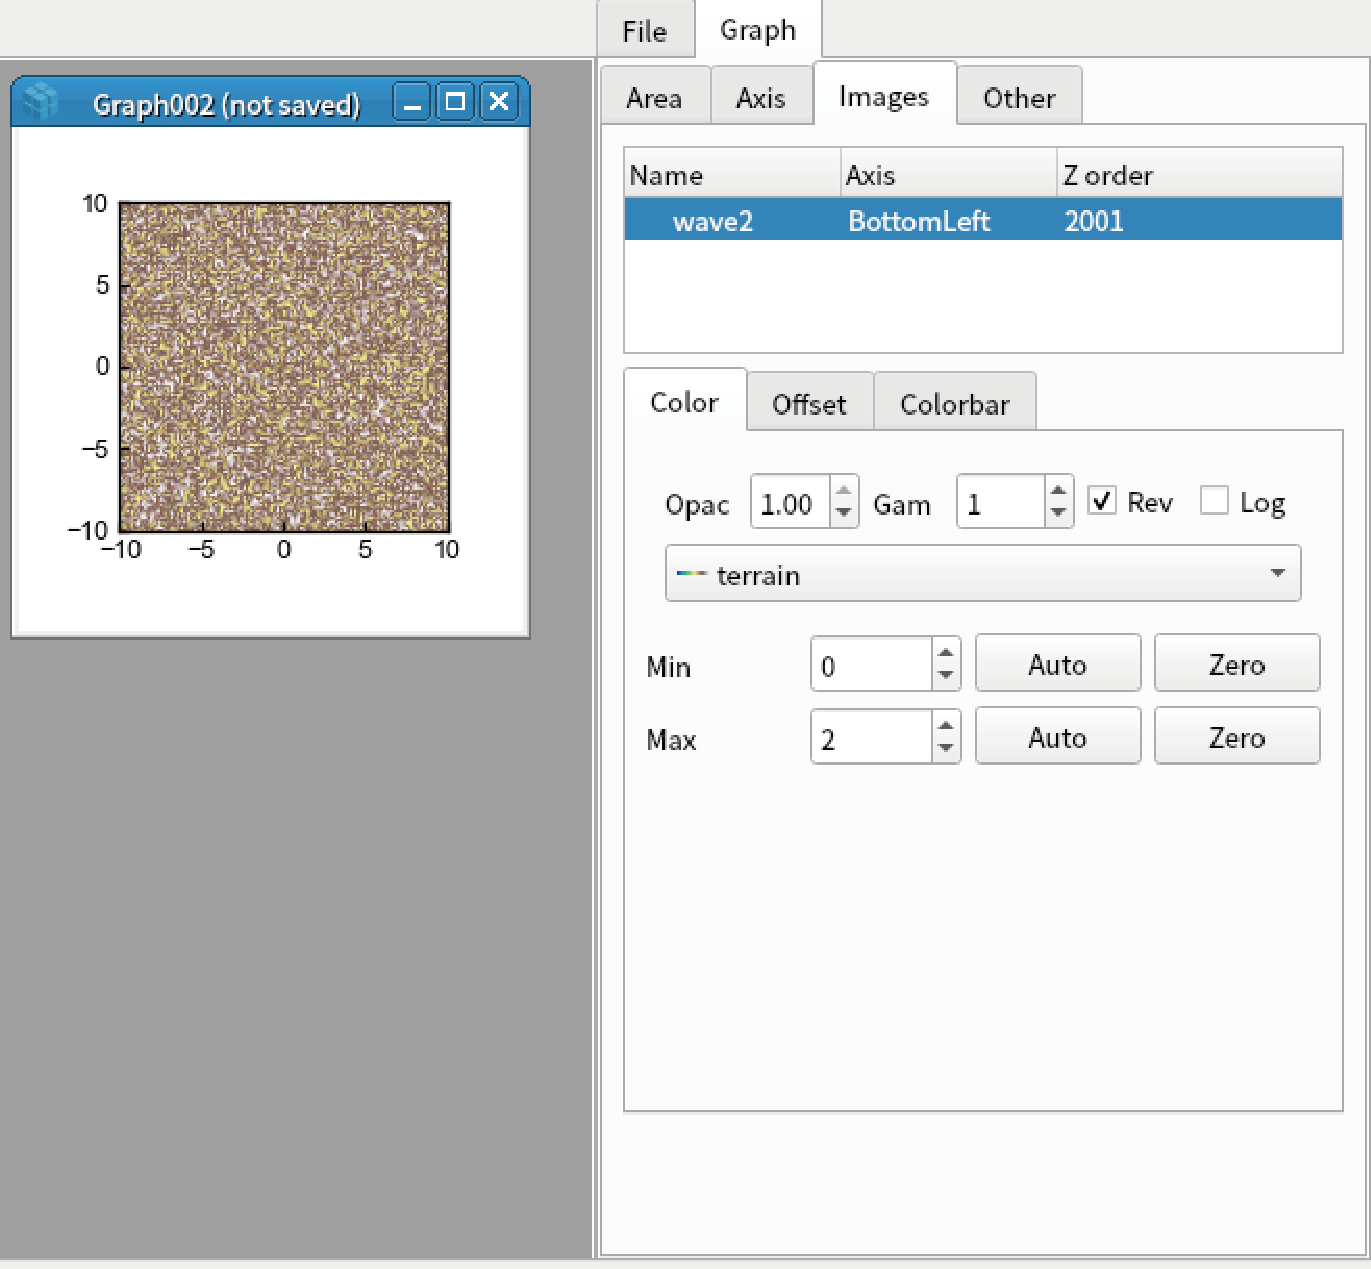Switch to the Colorbar sub-tab
Image resolution: width=1371 pixels, height=1269 pixels.
click(x=955, y=404)
